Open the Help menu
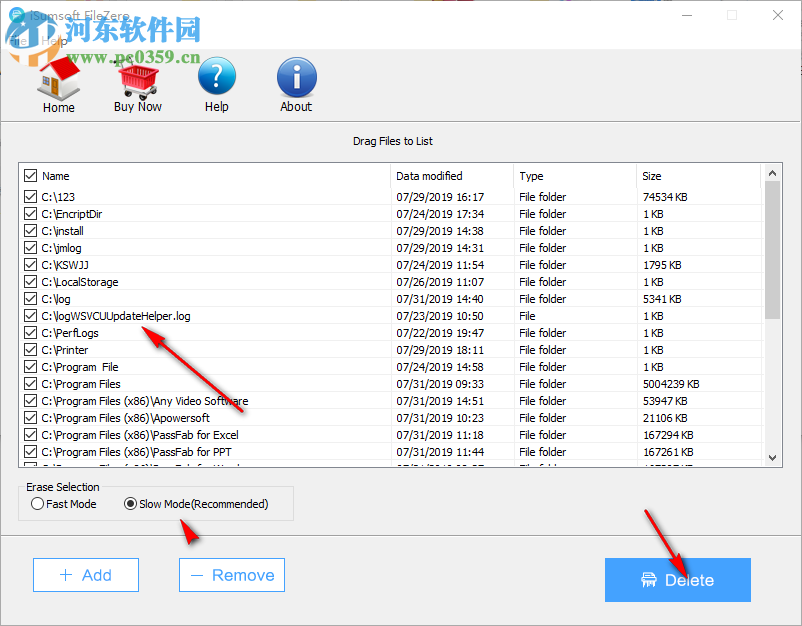The height and width of the screenshot is (626, 802). [53, 41]
